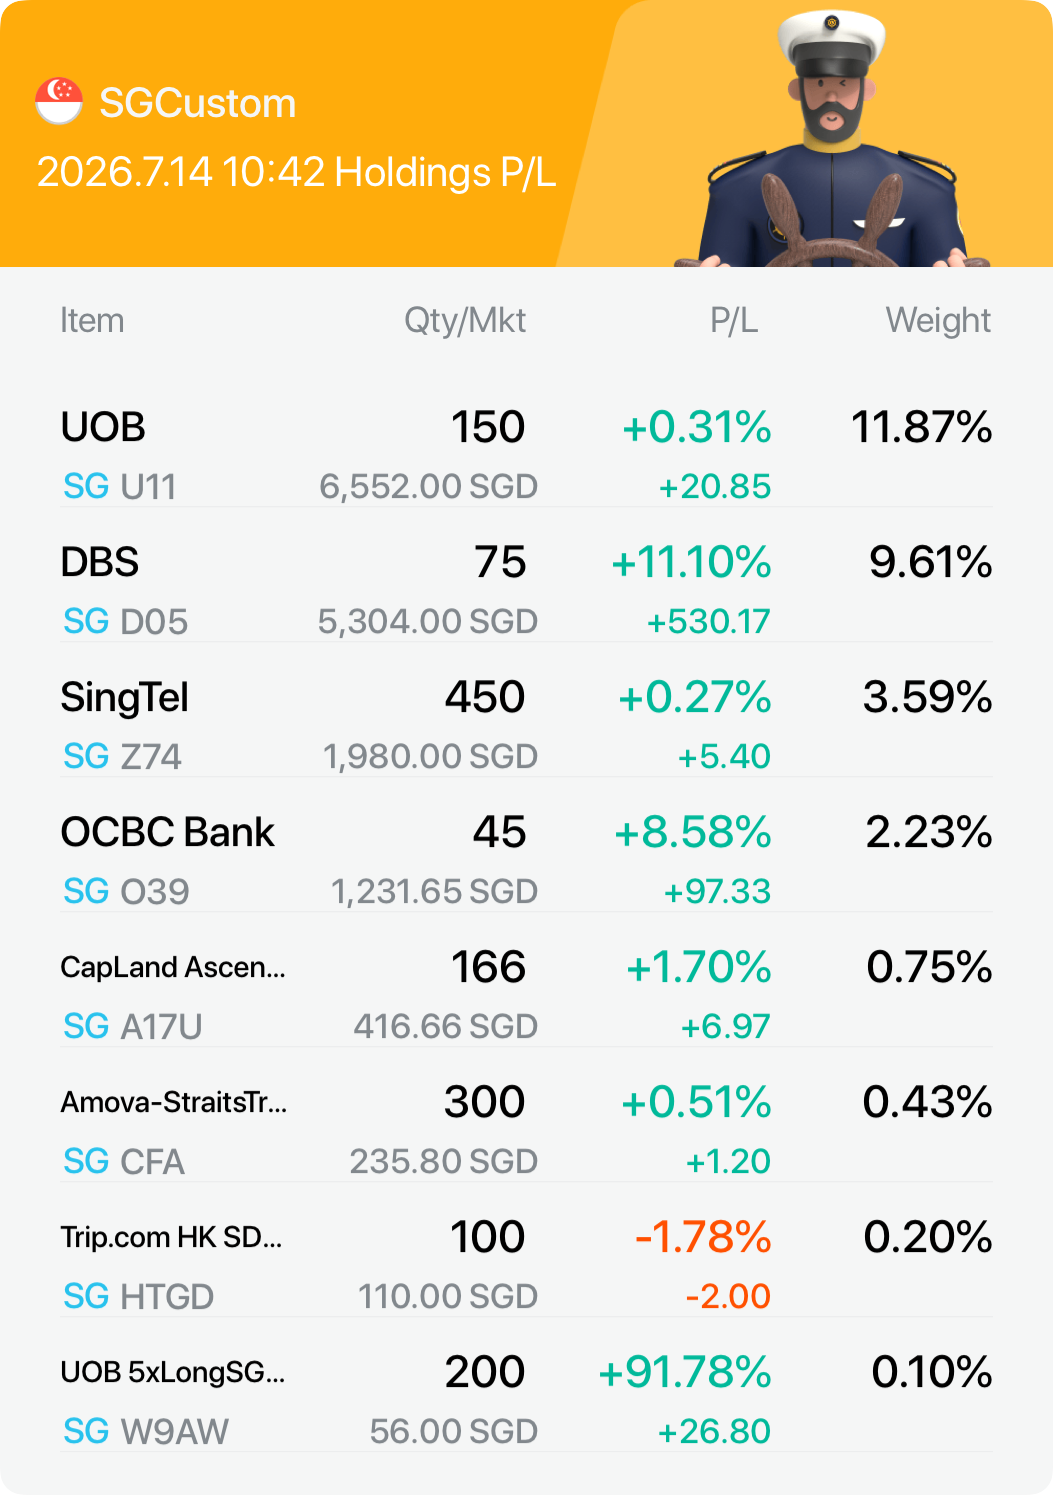Select CapLand Ascen... holding name
The width and height of the screenshot is (1053, 1495).
pyautogui.click(x=173, y=967)
